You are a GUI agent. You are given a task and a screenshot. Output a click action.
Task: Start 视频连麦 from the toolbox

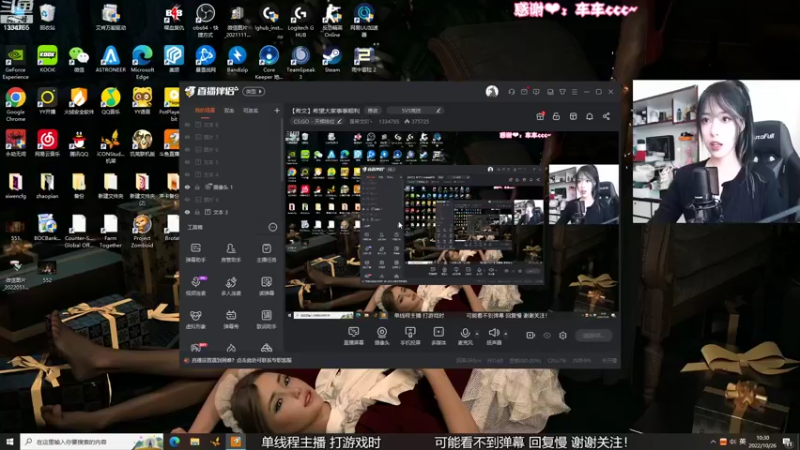tap(195, 286)
